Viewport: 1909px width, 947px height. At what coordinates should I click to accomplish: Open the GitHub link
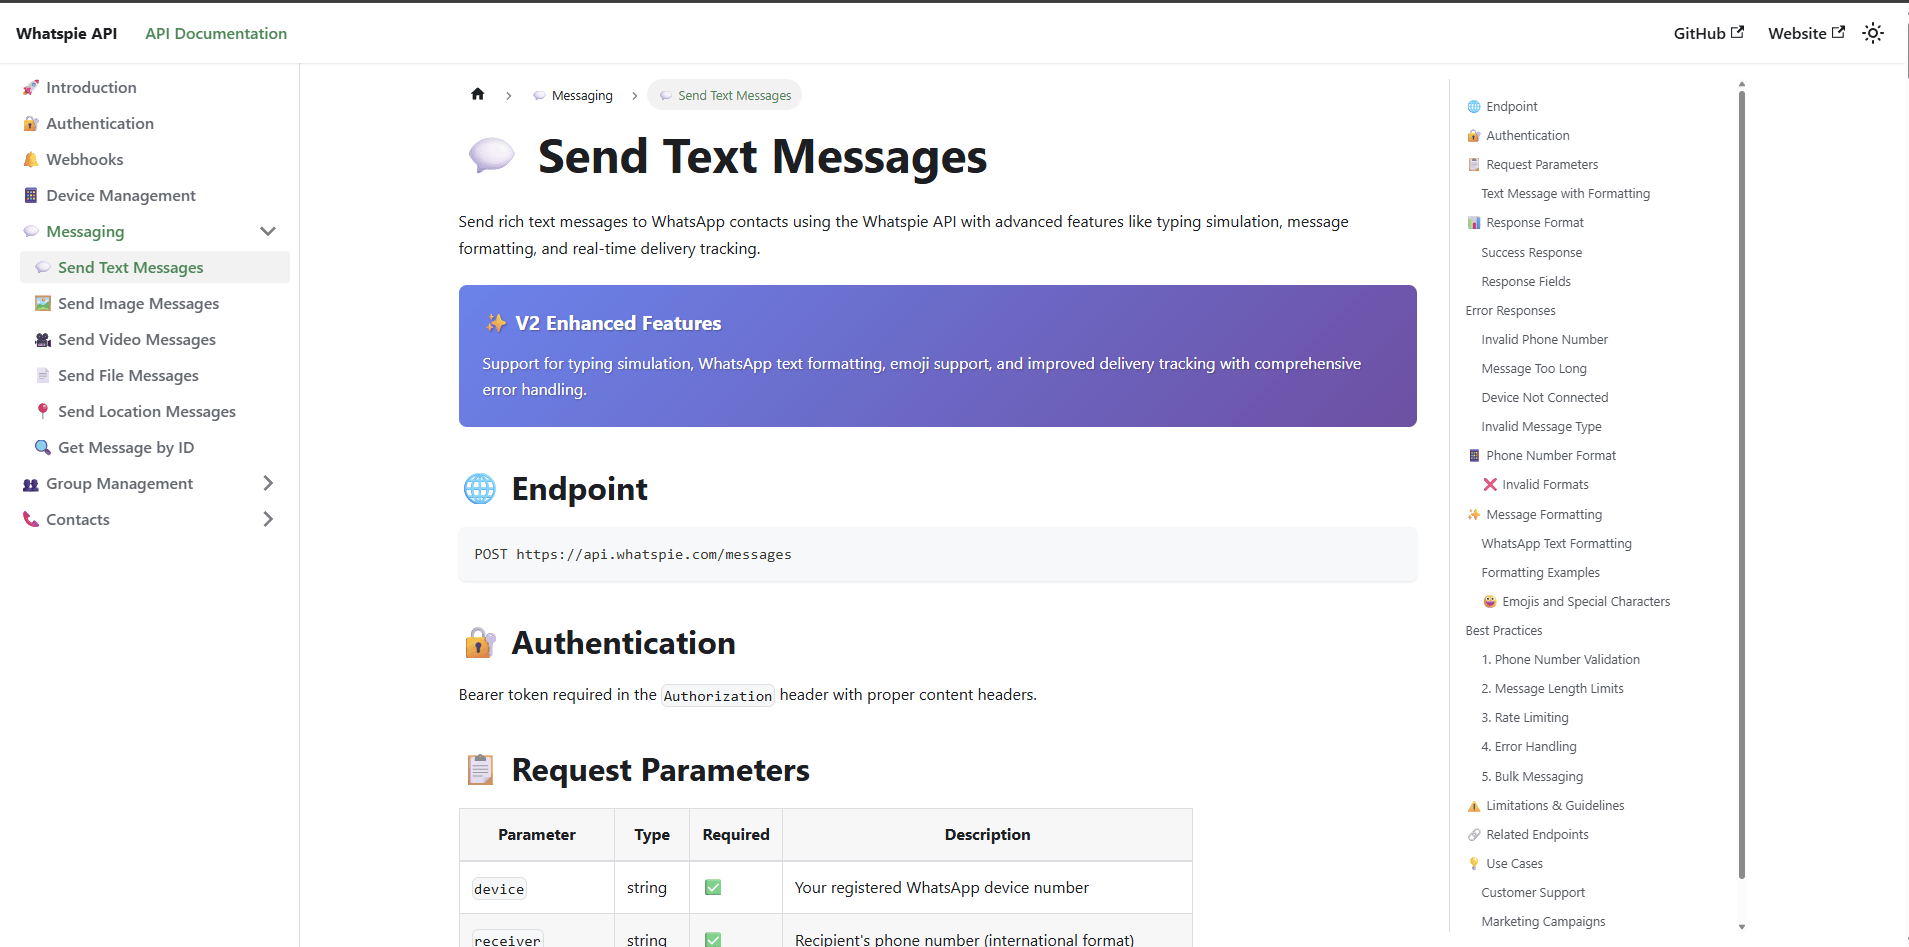coord(1708,33)
